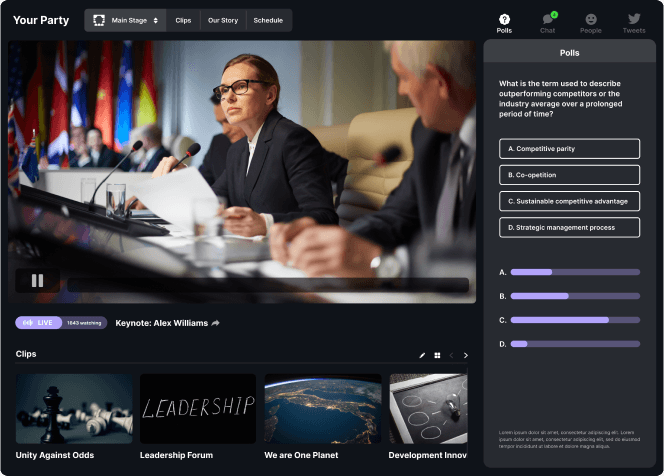Select answer A. Competitive parity
The width and height of the screenshot is (664, 476).
569,149
